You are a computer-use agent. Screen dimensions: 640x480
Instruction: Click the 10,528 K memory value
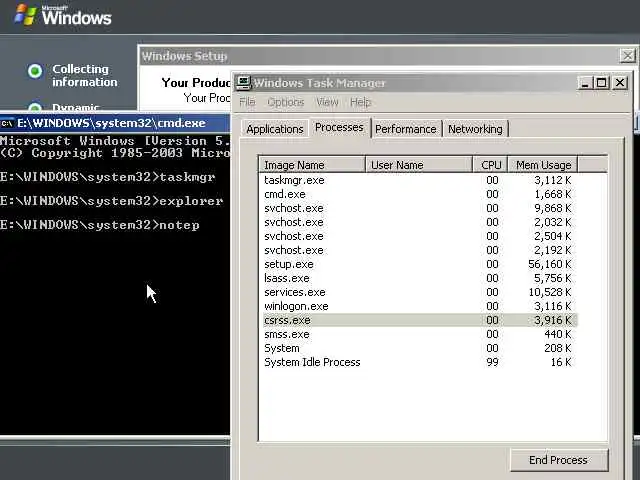click(x=549, y=292)
